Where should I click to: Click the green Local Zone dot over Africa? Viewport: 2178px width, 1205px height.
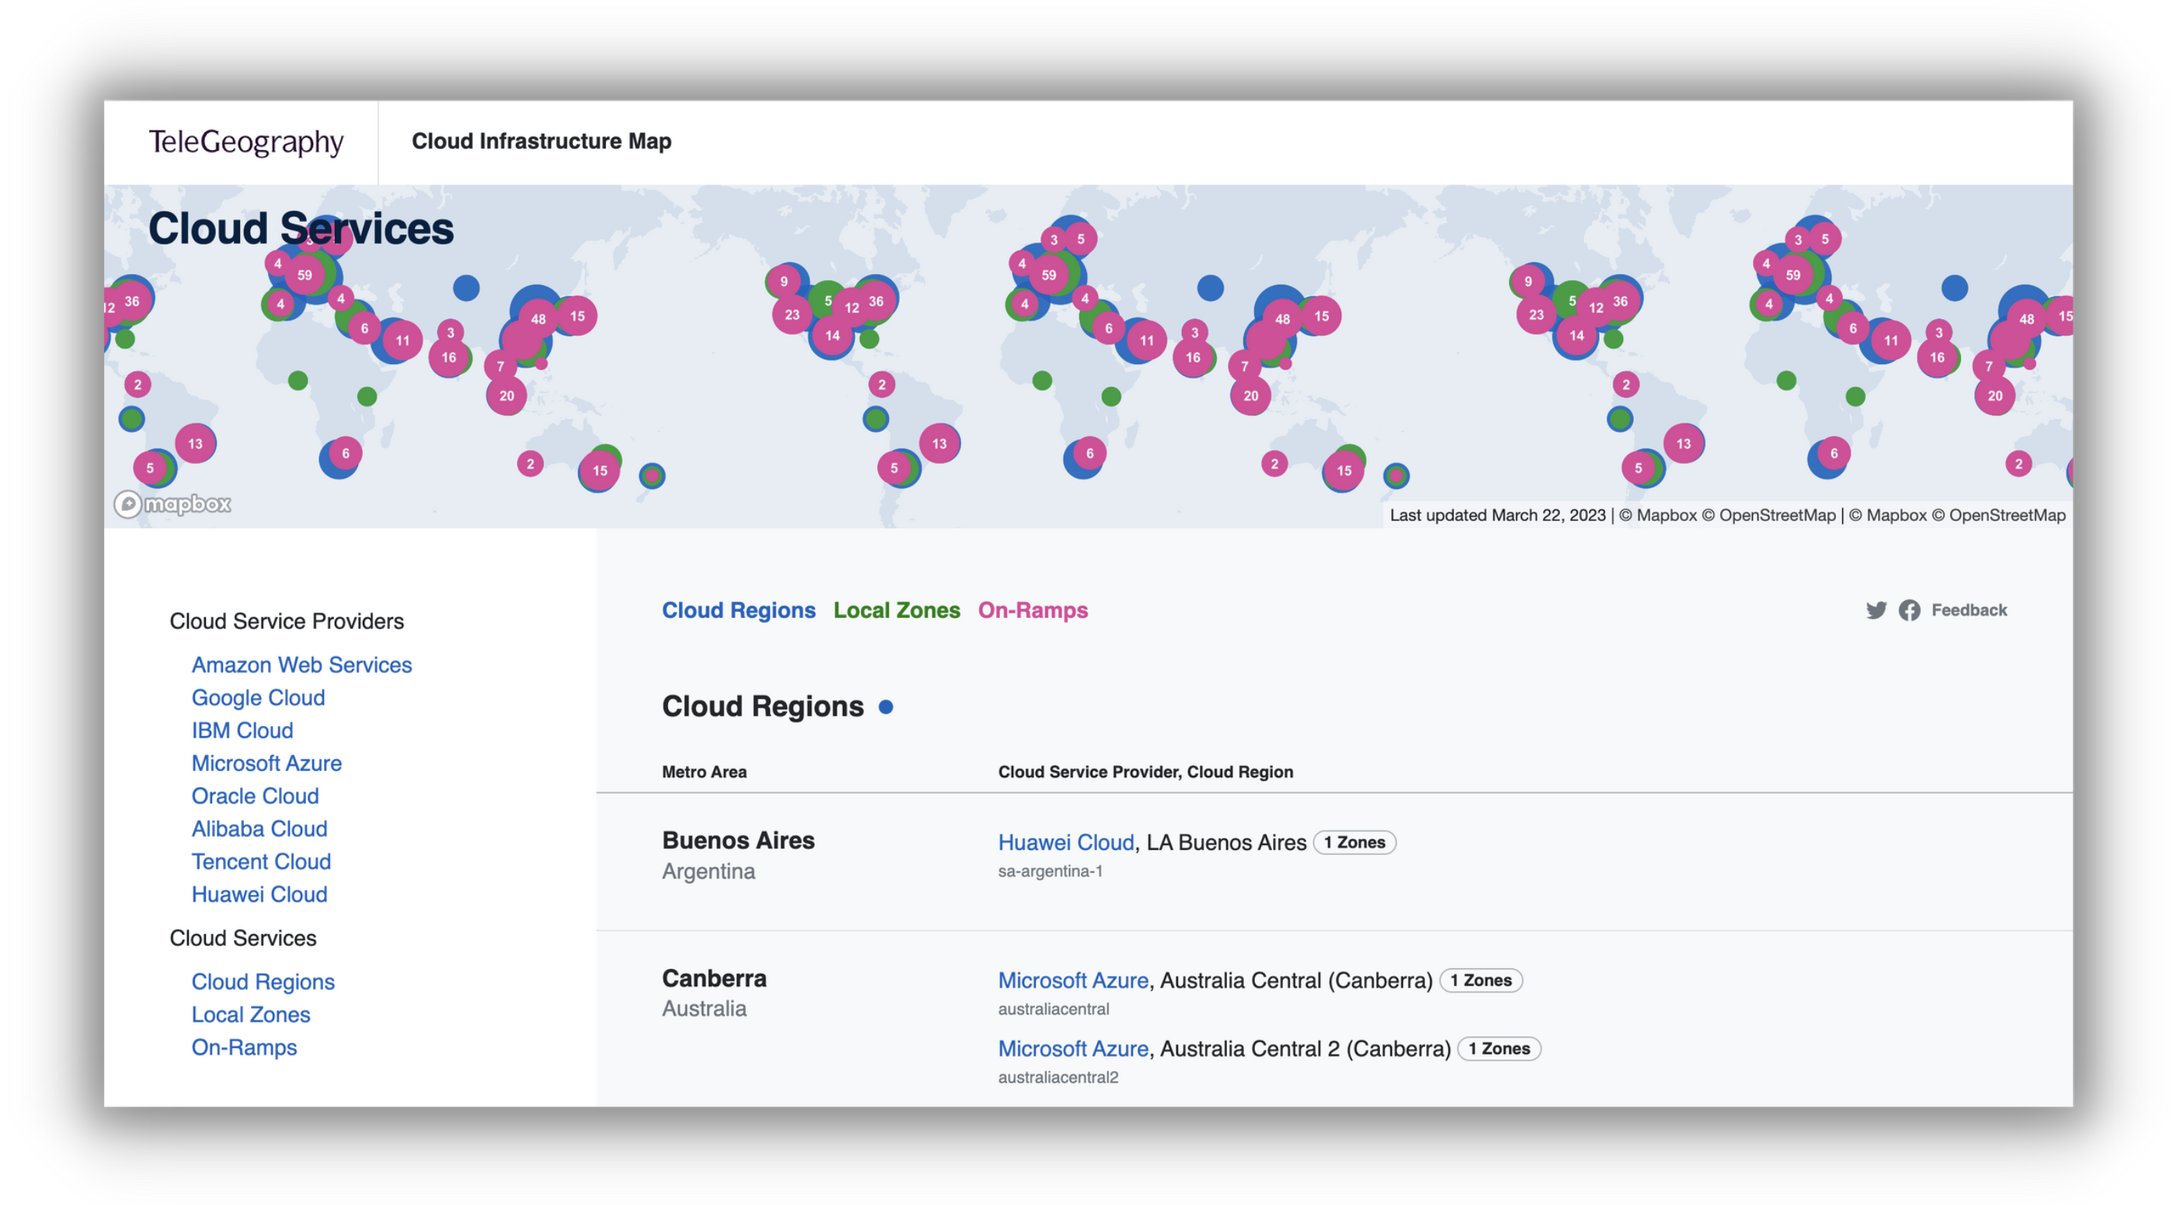[297, 380]
